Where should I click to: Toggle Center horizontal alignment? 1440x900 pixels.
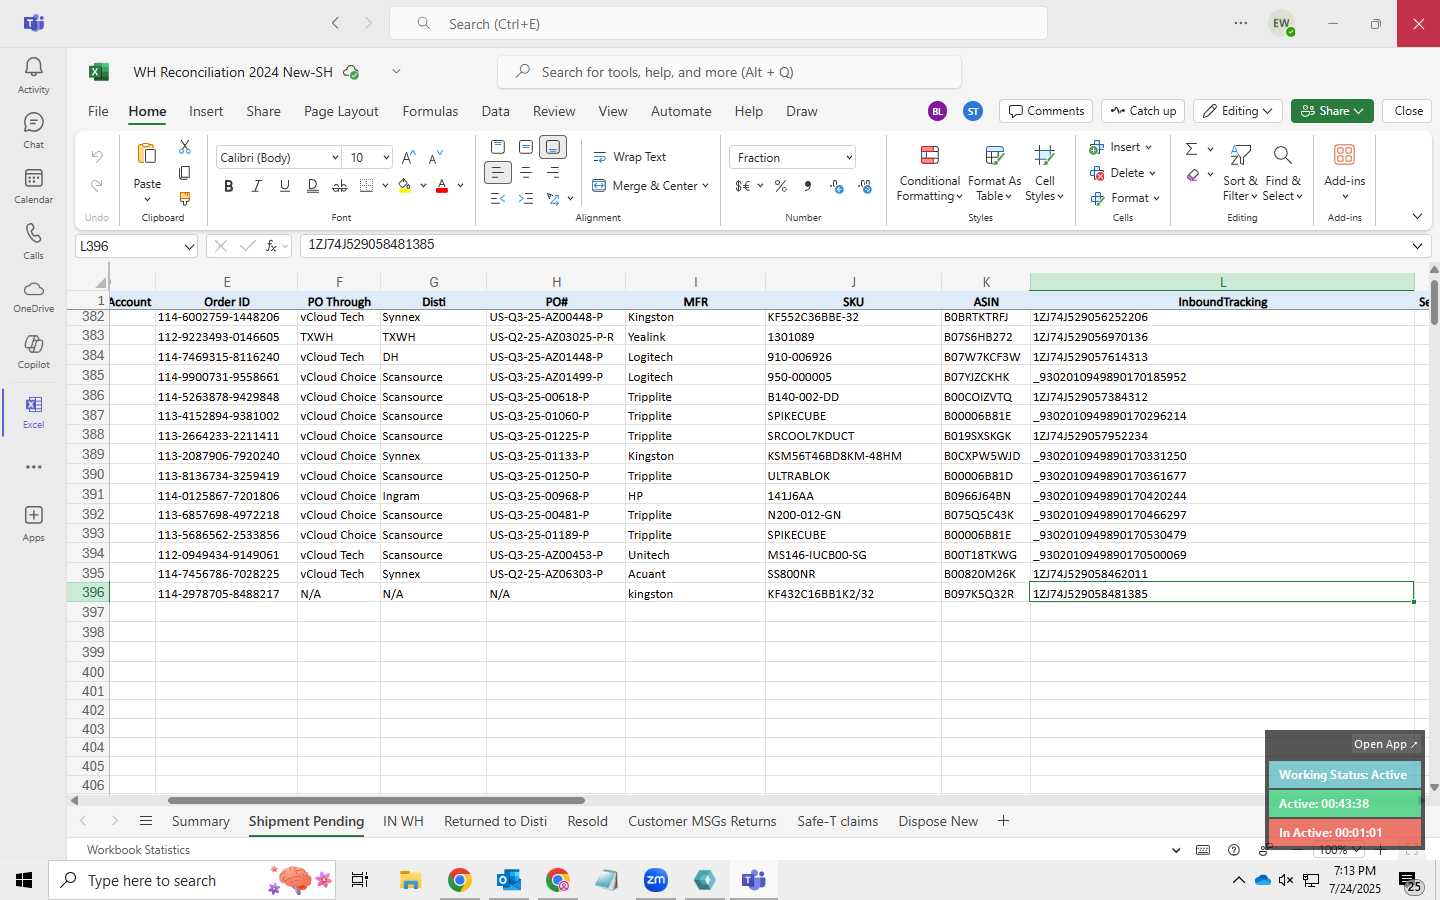[526, 173]
